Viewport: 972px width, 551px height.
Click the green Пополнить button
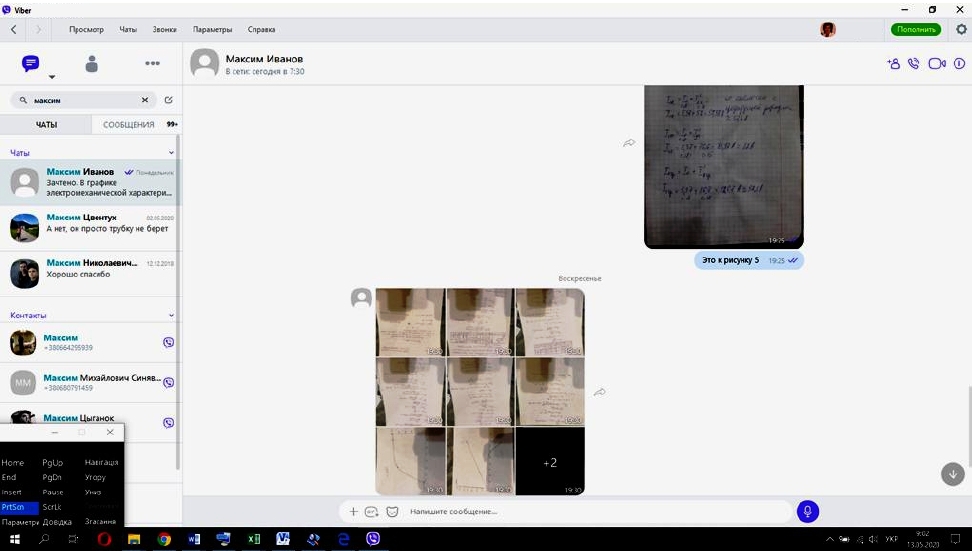click(915, 29)
